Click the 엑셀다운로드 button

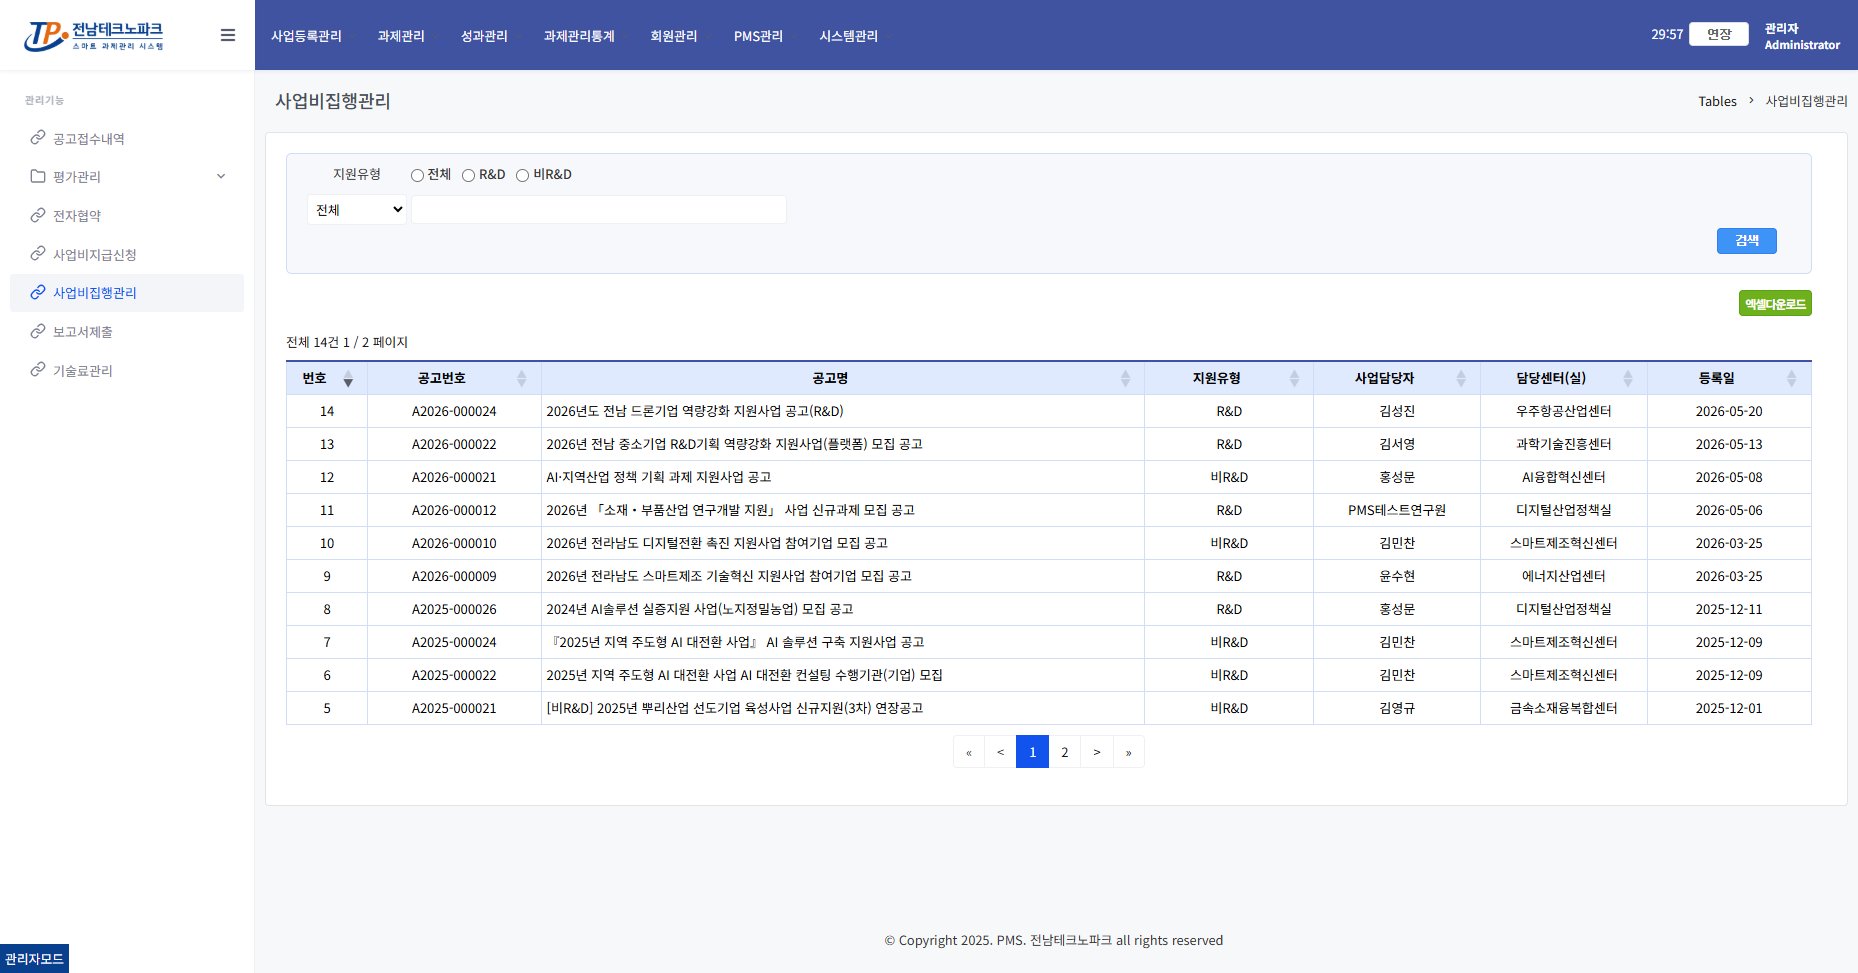point(1775,303)
